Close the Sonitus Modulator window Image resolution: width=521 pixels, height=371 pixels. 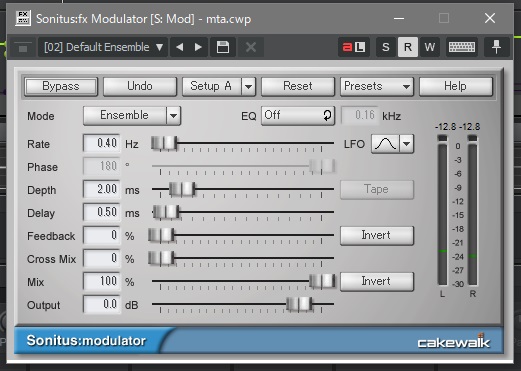pyautogui.click(x=490, y=18)
